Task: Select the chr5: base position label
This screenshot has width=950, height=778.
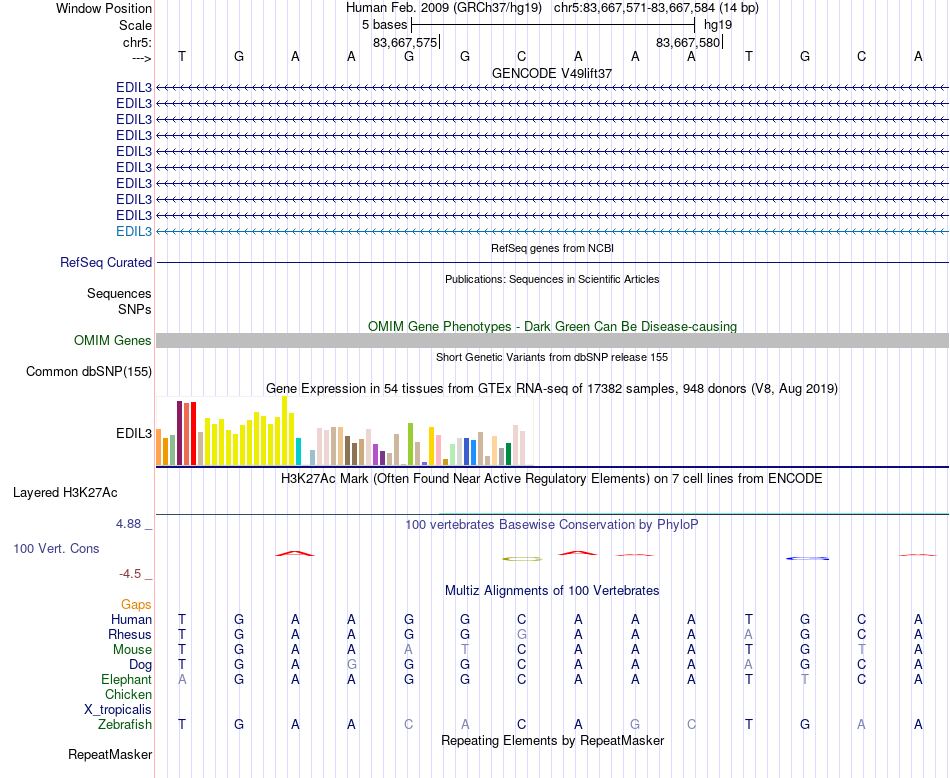Action: tap(137, 42)
